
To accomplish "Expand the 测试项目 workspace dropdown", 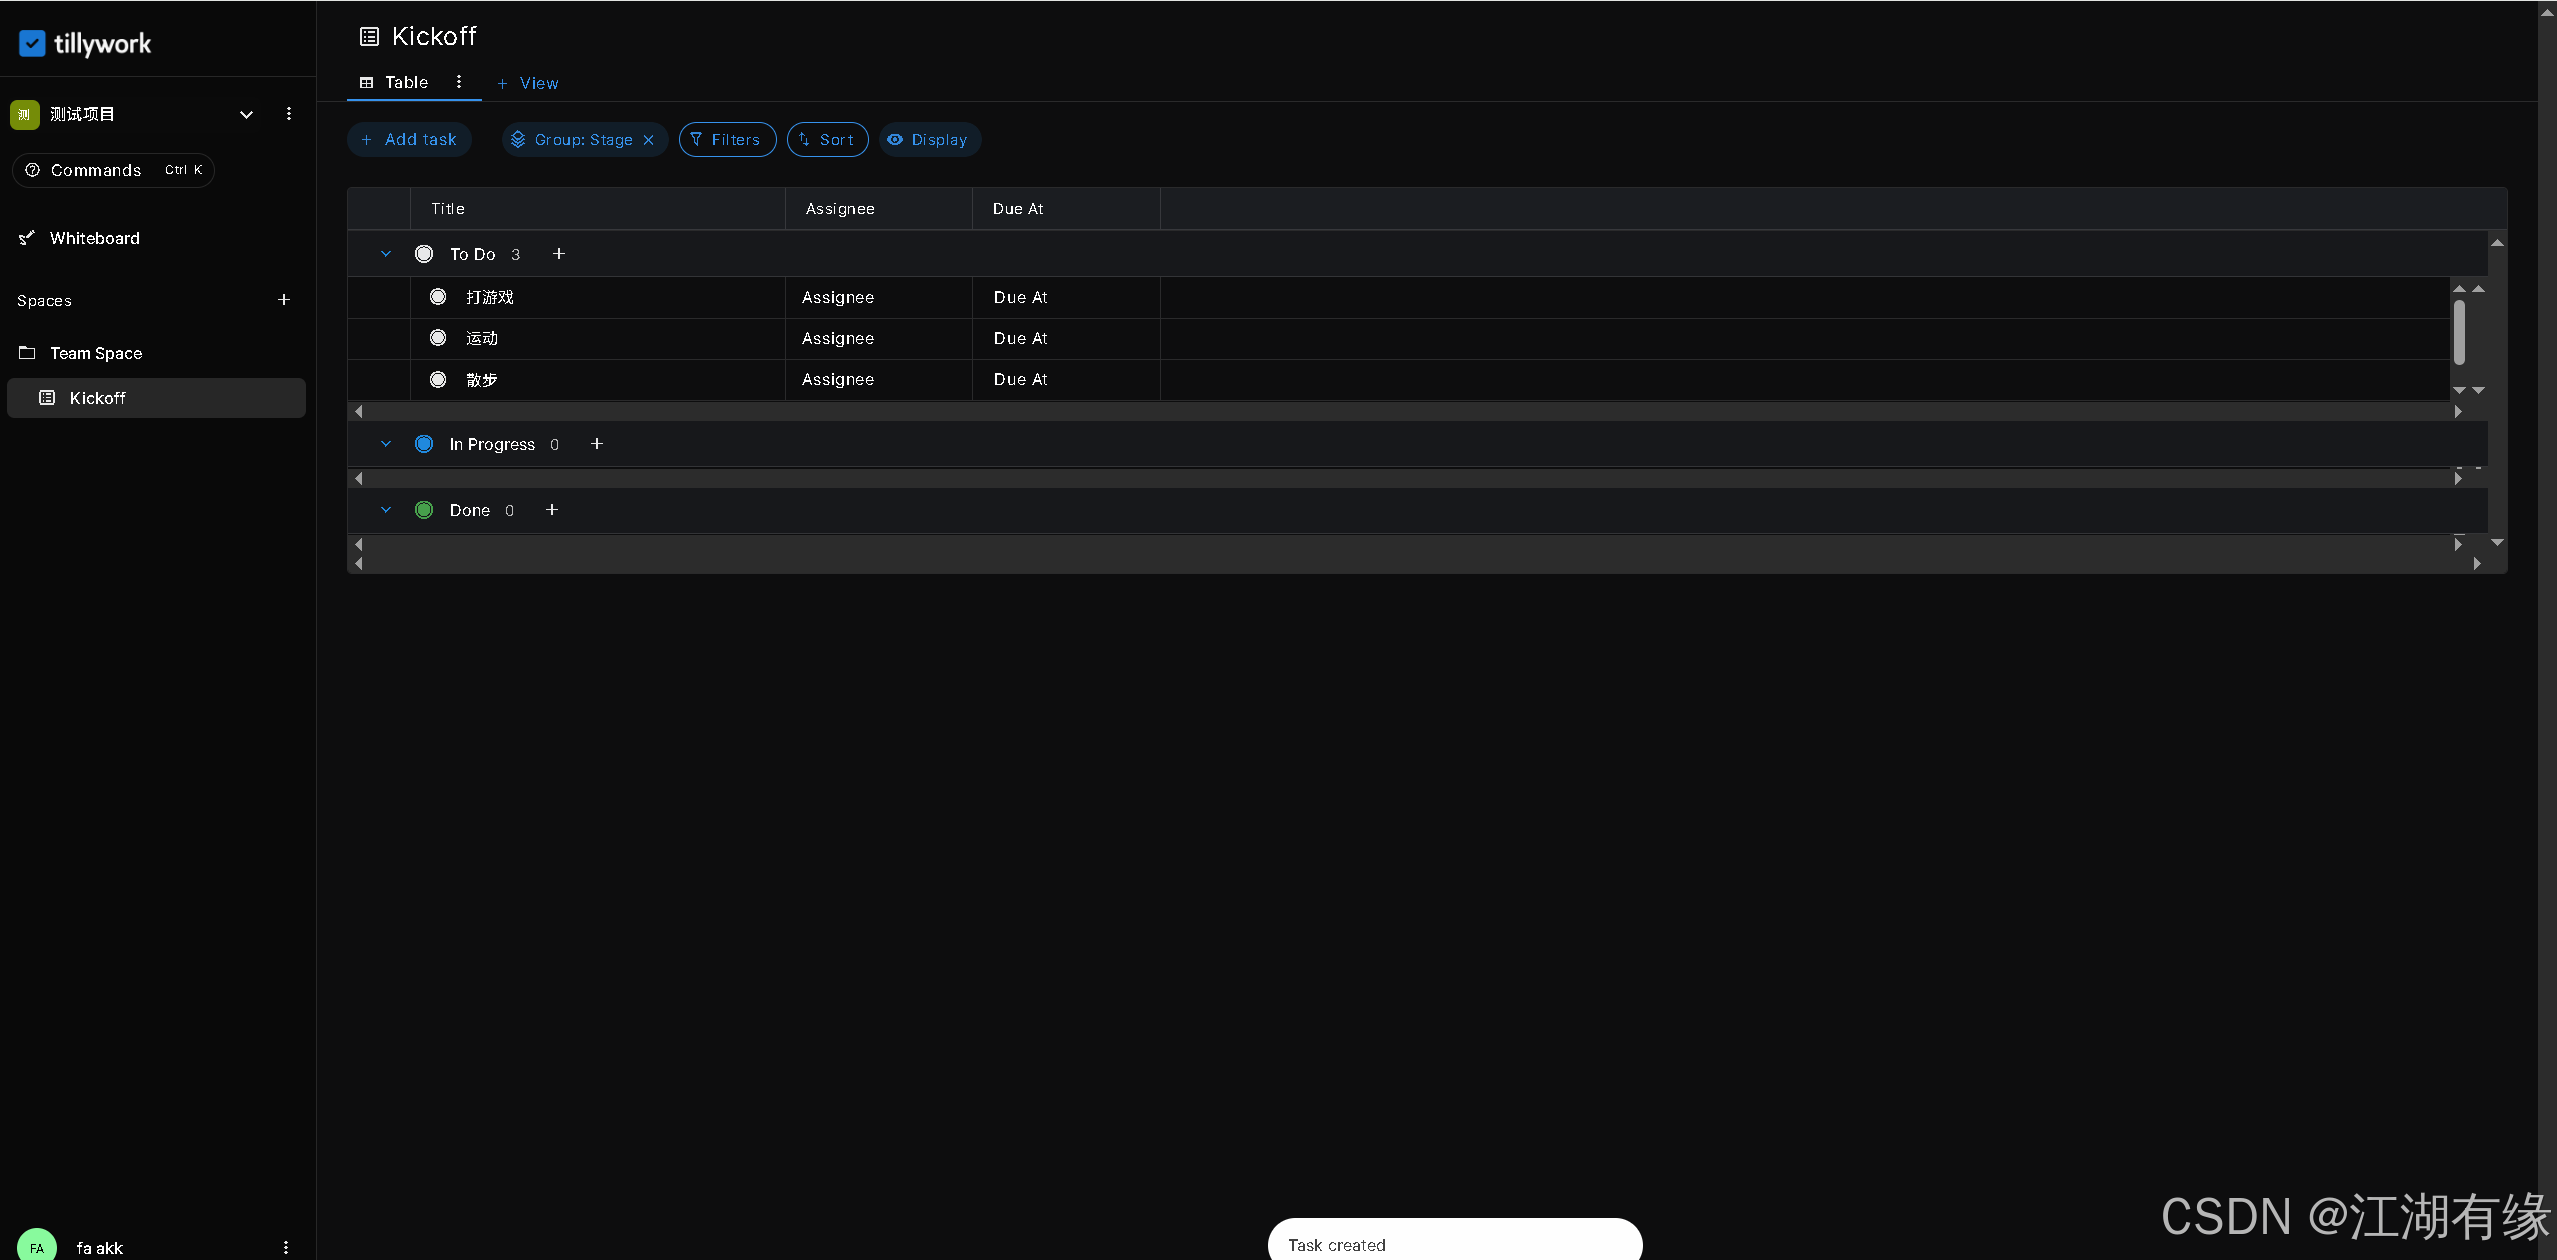I will [x=246, y=114].
